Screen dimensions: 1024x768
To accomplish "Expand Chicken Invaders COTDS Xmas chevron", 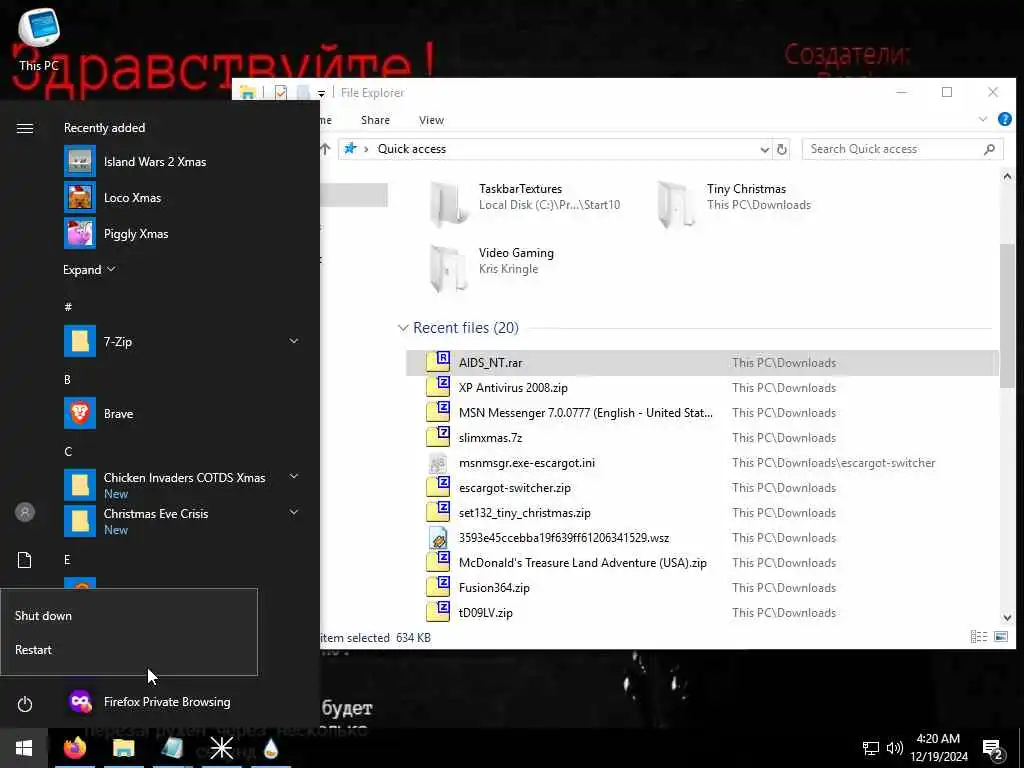I will pos(294,477).
